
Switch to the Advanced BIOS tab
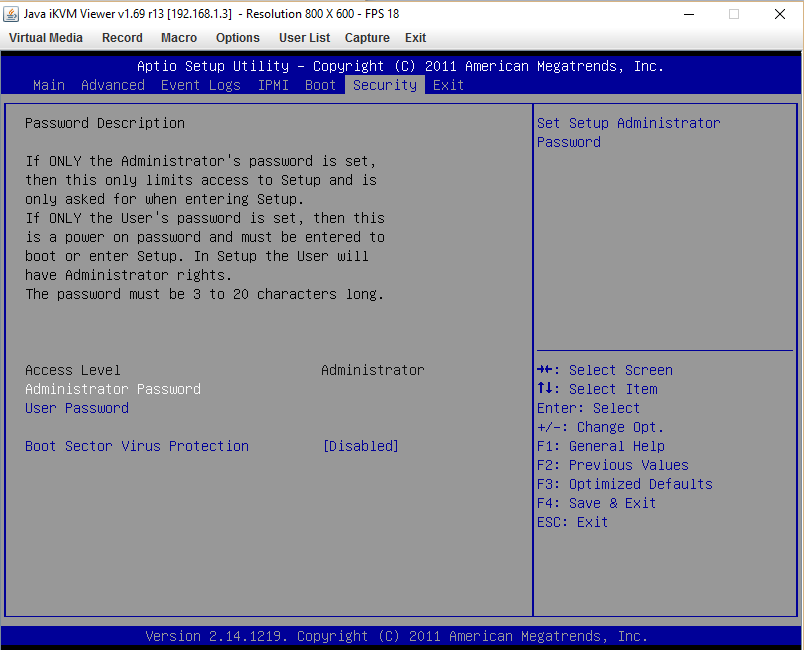coord(113,85)
